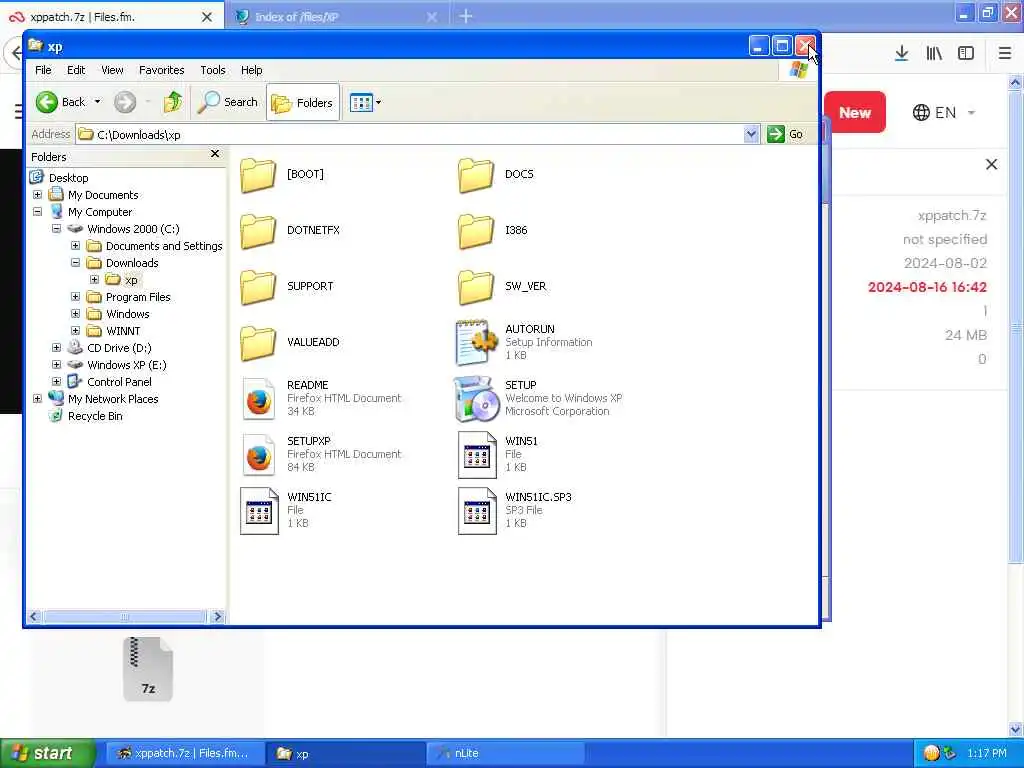
Task: Select the SETUPXP HTML document icon
Action: (259, 455)
